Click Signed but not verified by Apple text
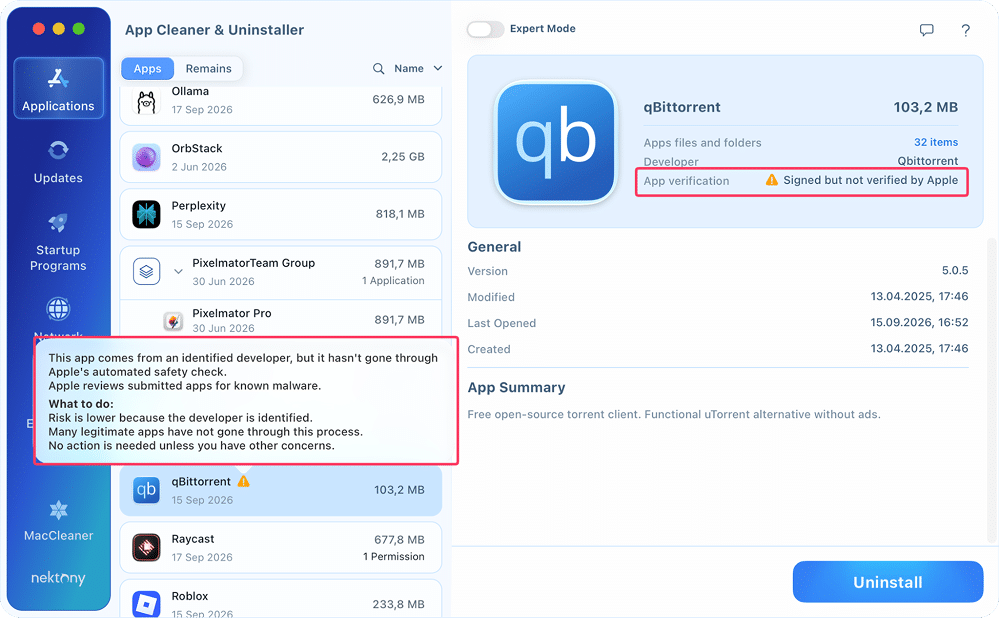Viewport: 999px width, 618px height. pyautogui.click(x=870, y=180)
